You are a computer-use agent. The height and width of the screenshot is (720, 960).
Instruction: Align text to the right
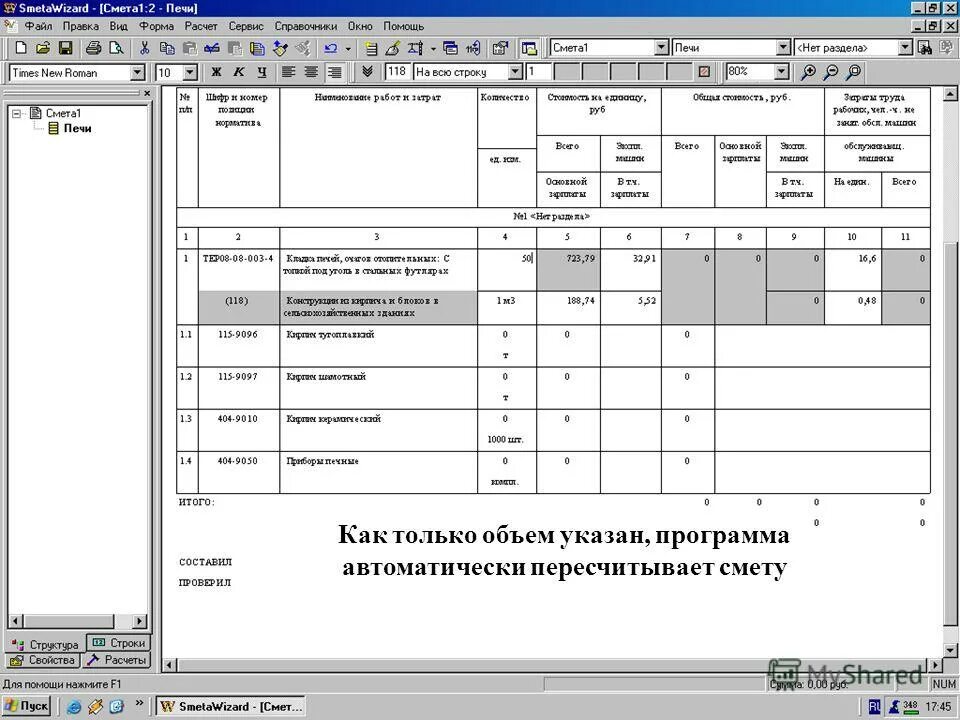[x=334, y=72]
